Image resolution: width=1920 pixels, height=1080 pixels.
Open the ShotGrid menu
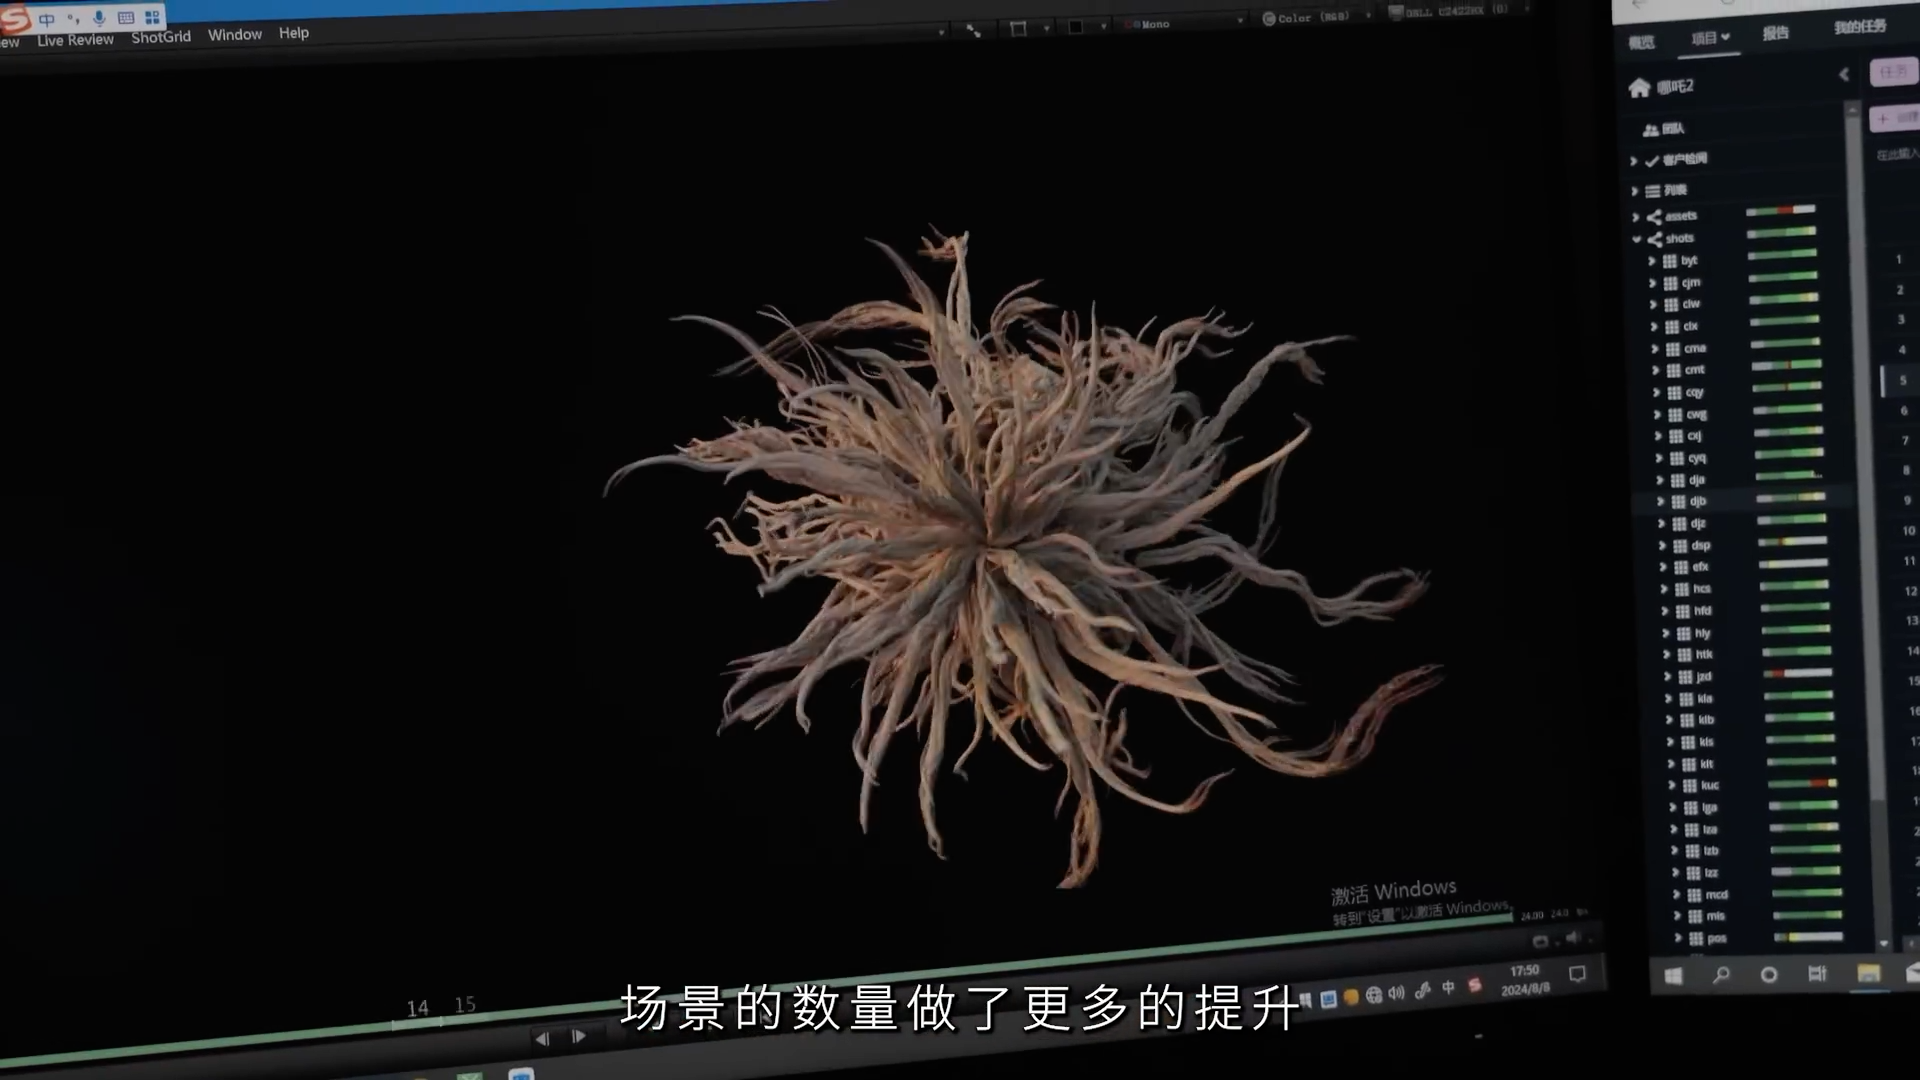tap(160, 37)
